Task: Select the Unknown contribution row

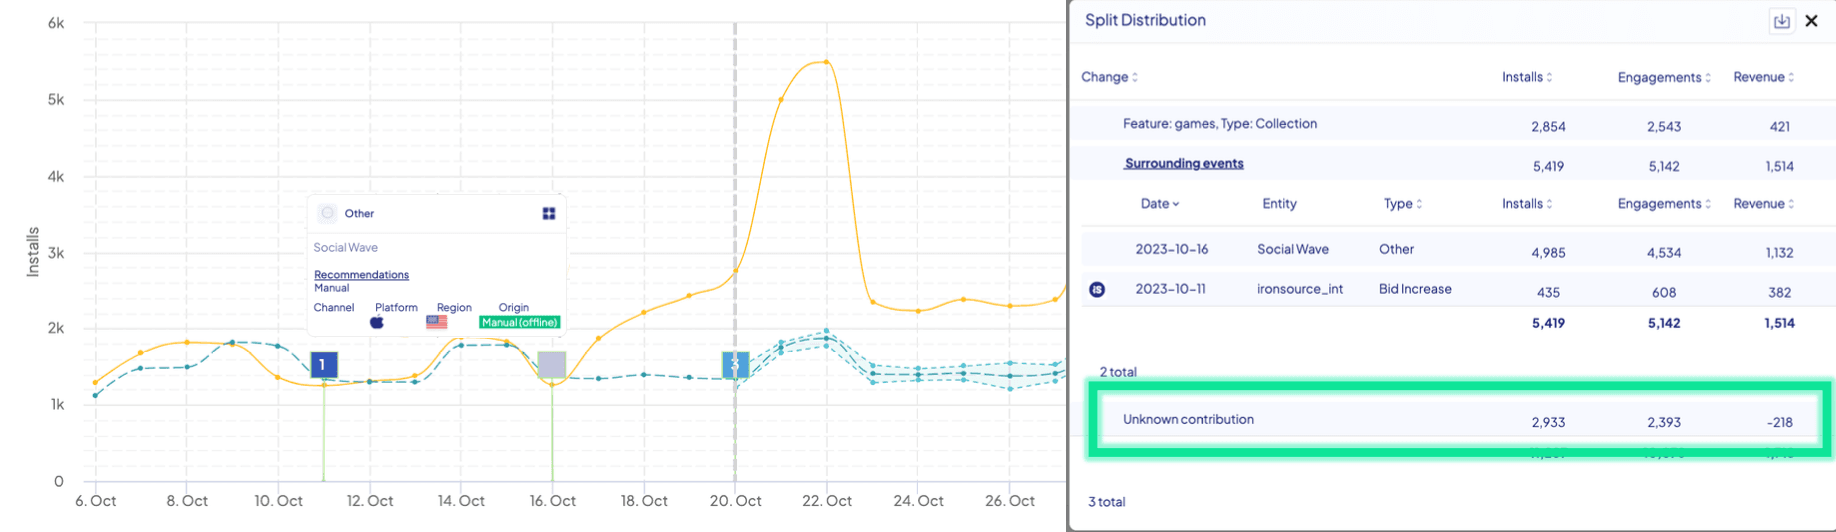Action: click(x=1458, y=421)
